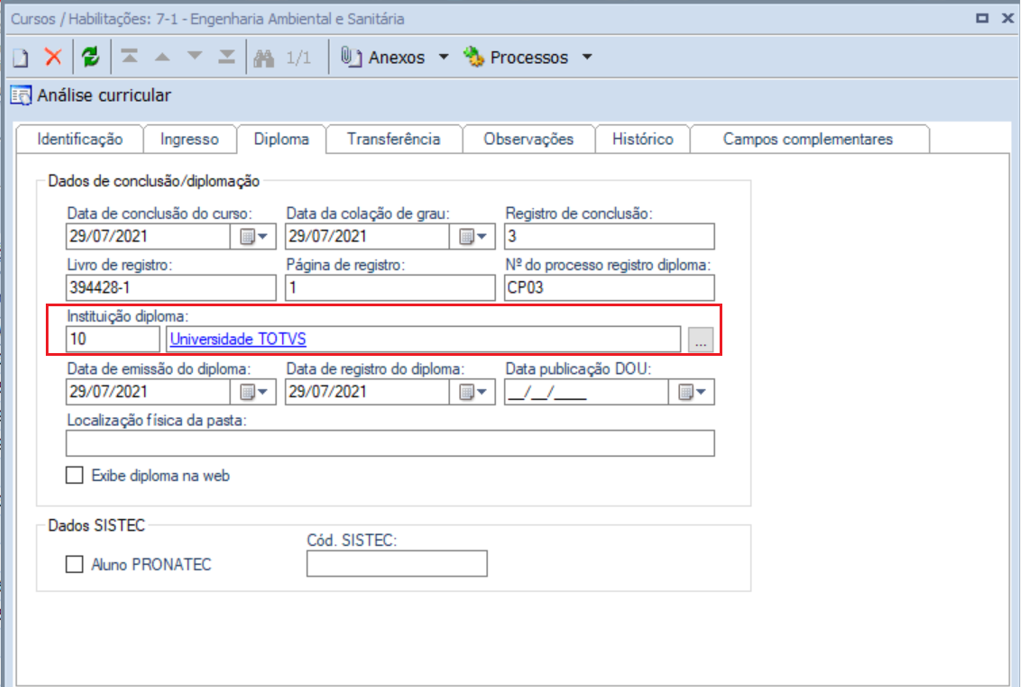Open Análise curricular
The image size is (1021, 687).
pyautogui.click(x=91, y=96)
